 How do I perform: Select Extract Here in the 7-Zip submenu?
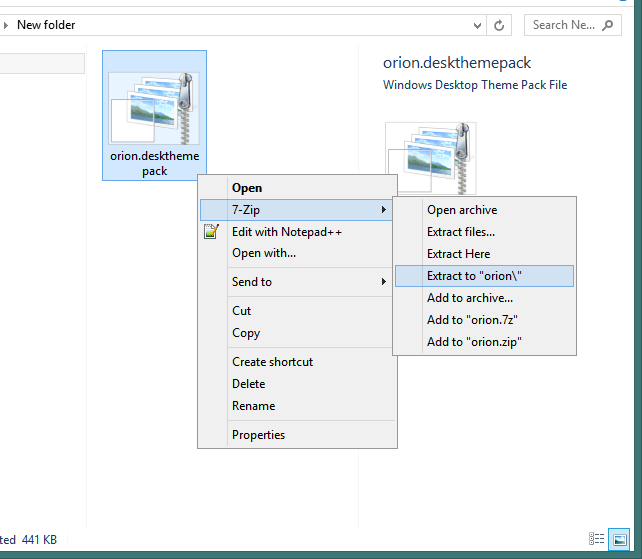458,254
